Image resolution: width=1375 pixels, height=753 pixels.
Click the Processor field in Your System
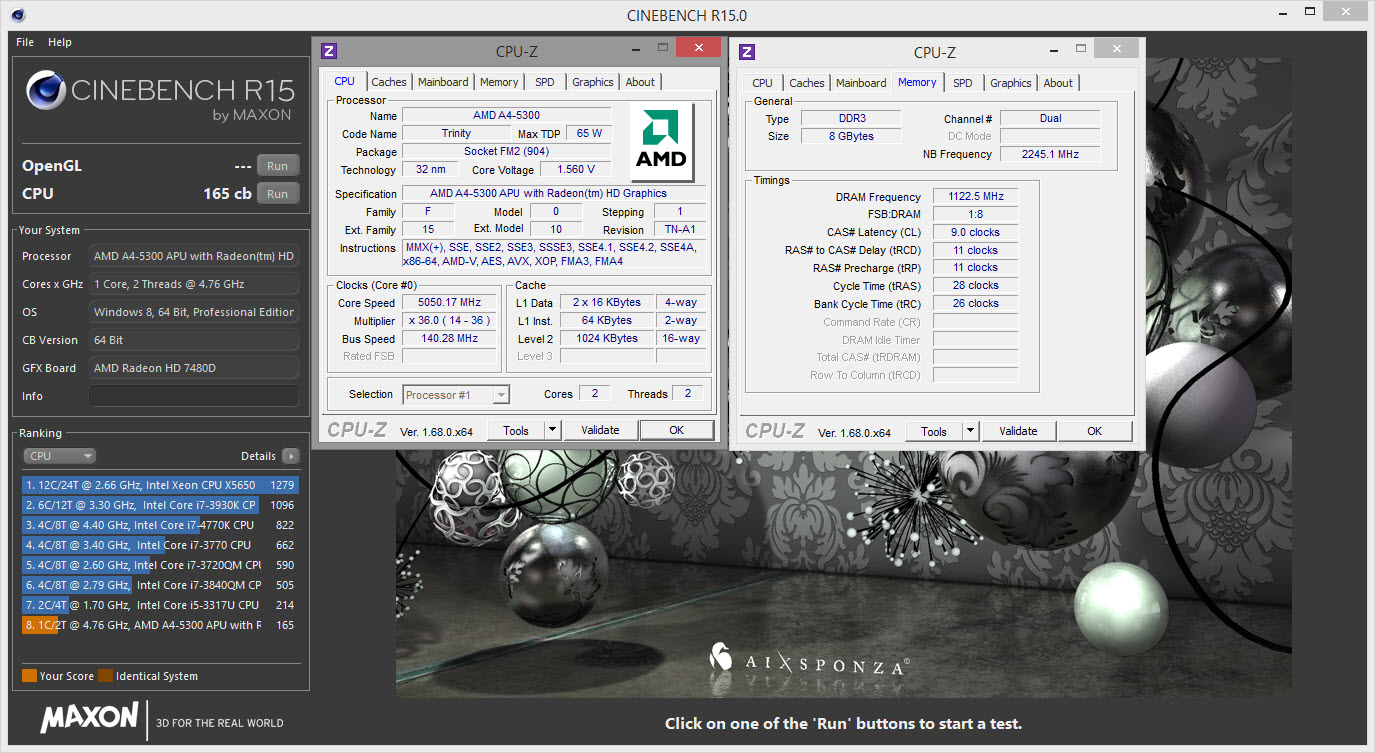pyautogui.click(x=194, y=256)
